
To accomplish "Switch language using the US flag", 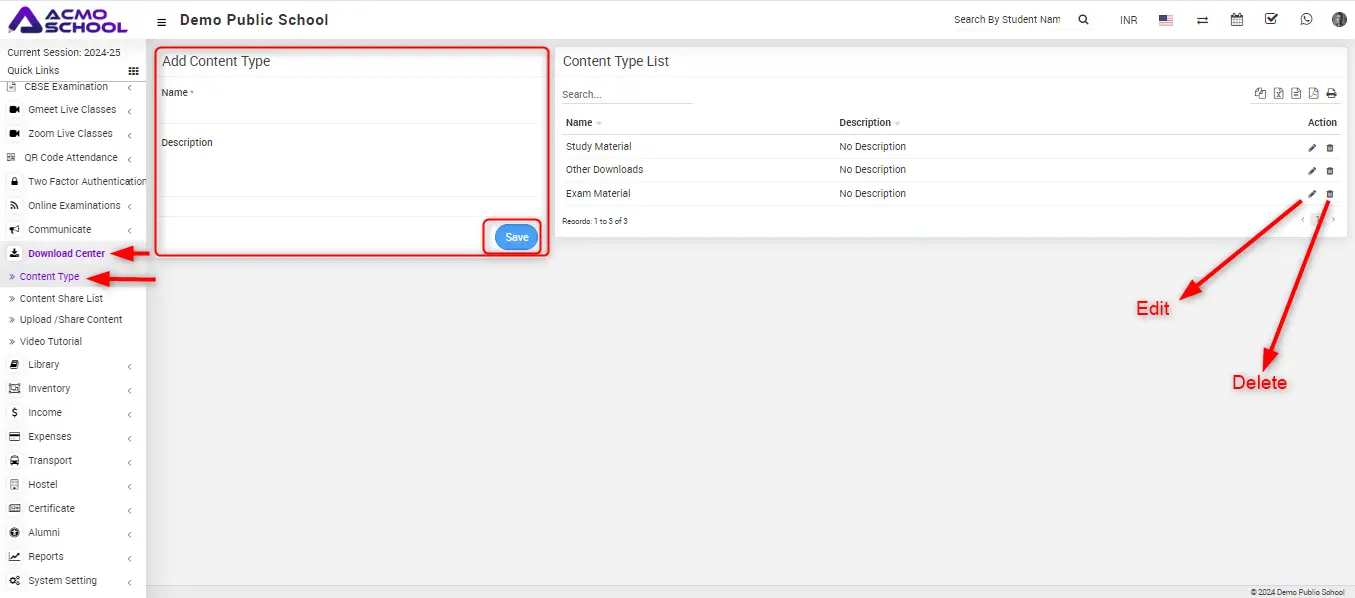I will 1166,20.
